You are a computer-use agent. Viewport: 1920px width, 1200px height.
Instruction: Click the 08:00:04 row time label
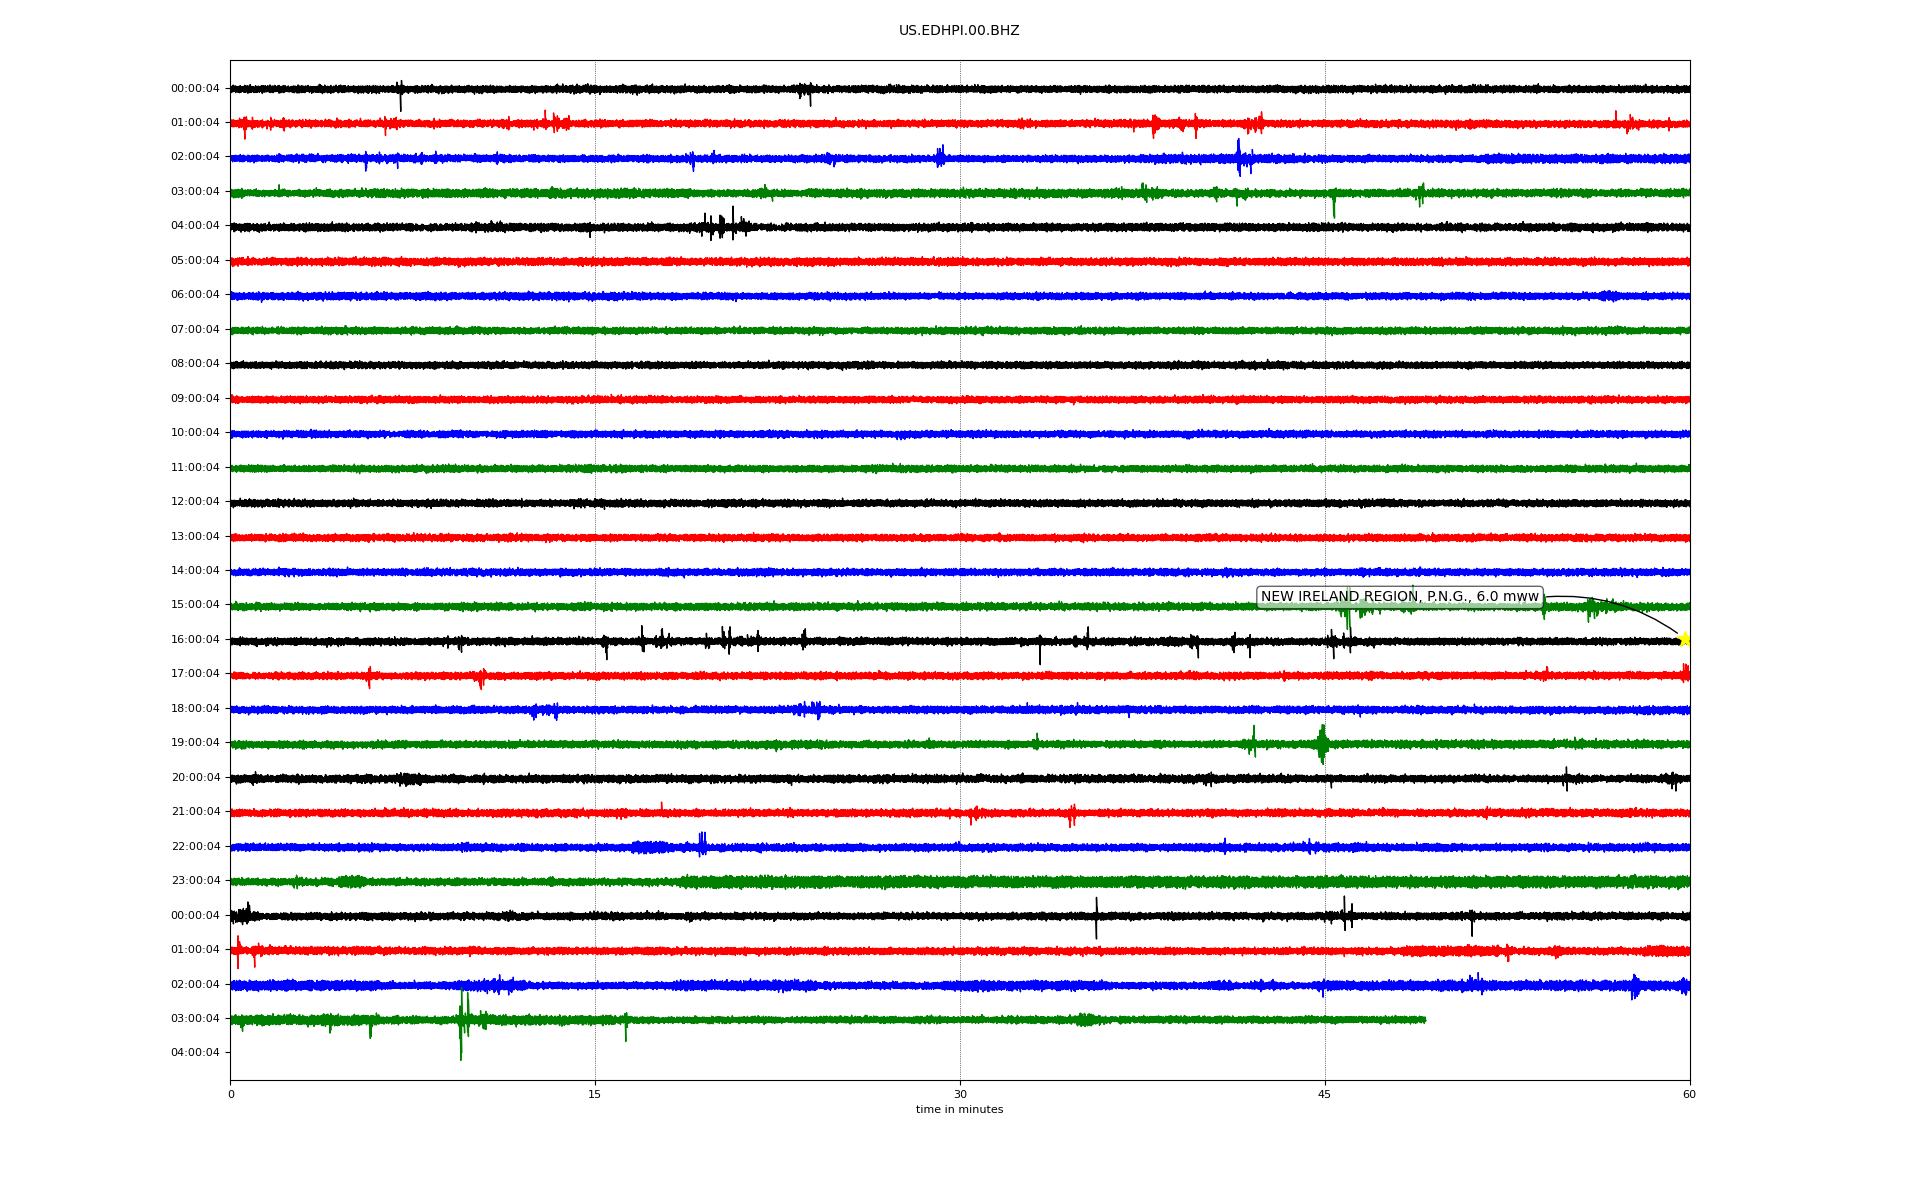[x=195, y=364]
